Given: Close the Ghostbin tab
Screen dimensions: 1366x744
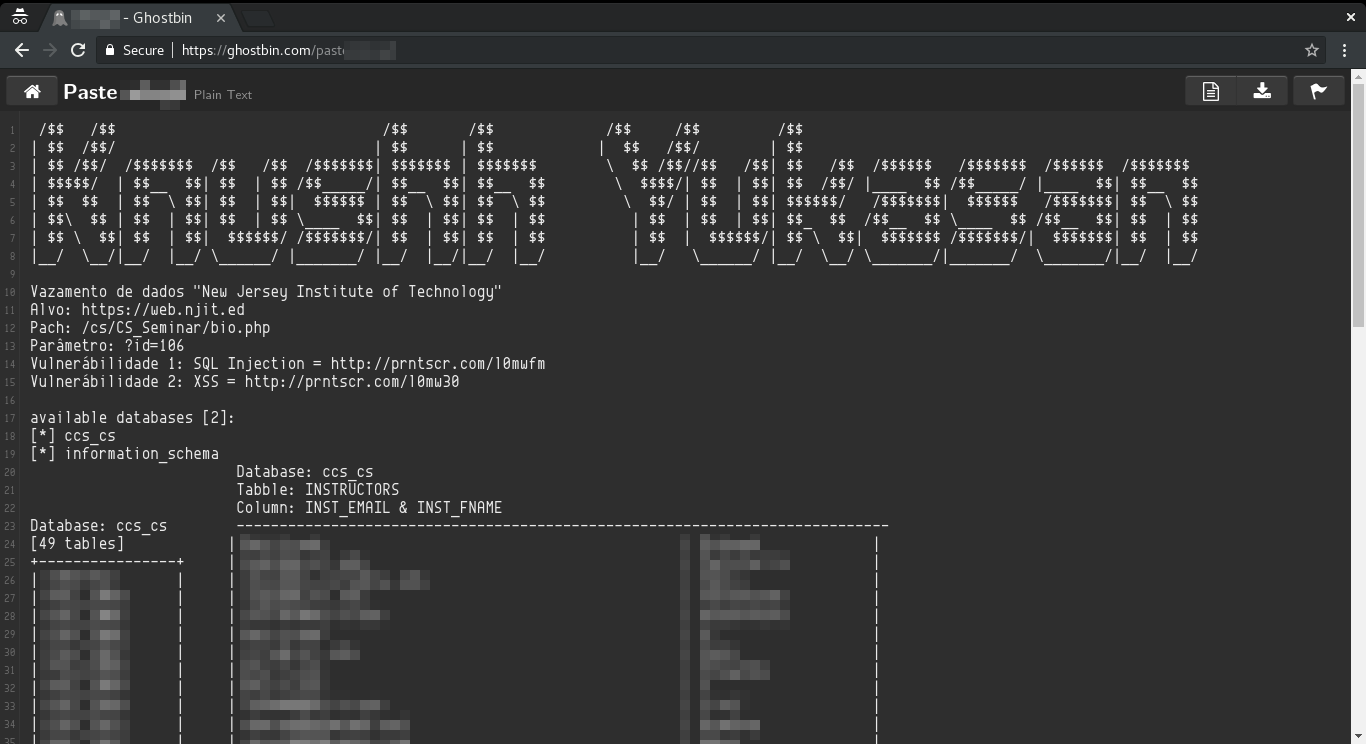Looking at the screenshot, I should (221, 18).
